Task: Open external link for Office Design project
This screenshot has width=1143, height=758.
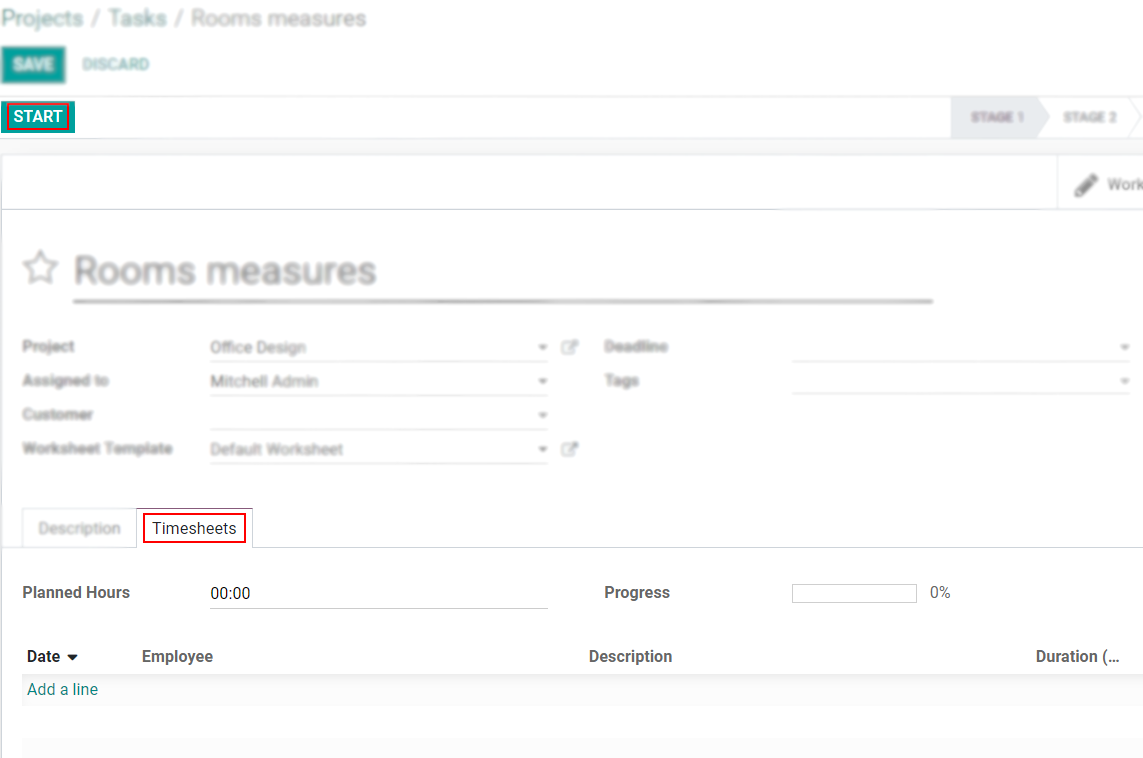Action: click(569, 347)
